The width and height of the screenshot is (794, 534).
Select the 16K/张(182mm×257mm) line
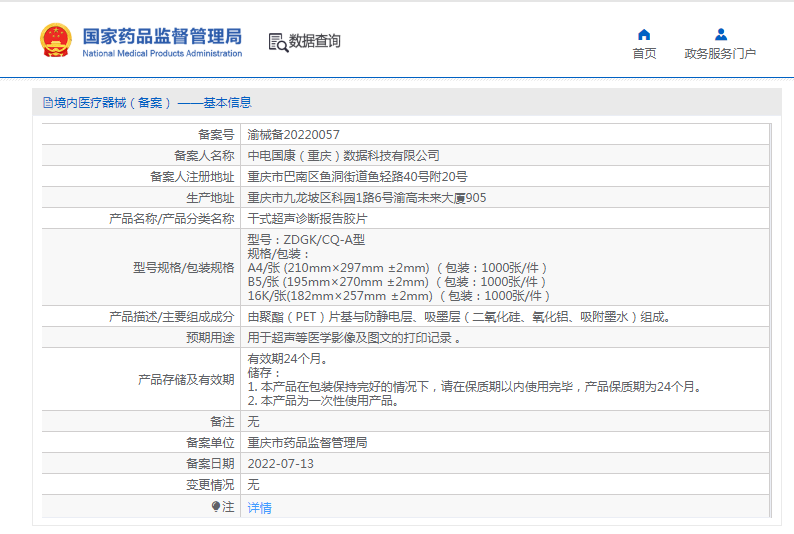(x=399, y=296)
